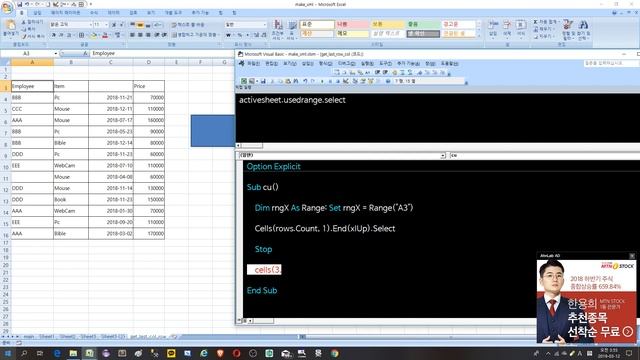Click View Microsoft Excel icon in VBA toolbar
This screenshot has width=640, height=360.
pos(244,81)
